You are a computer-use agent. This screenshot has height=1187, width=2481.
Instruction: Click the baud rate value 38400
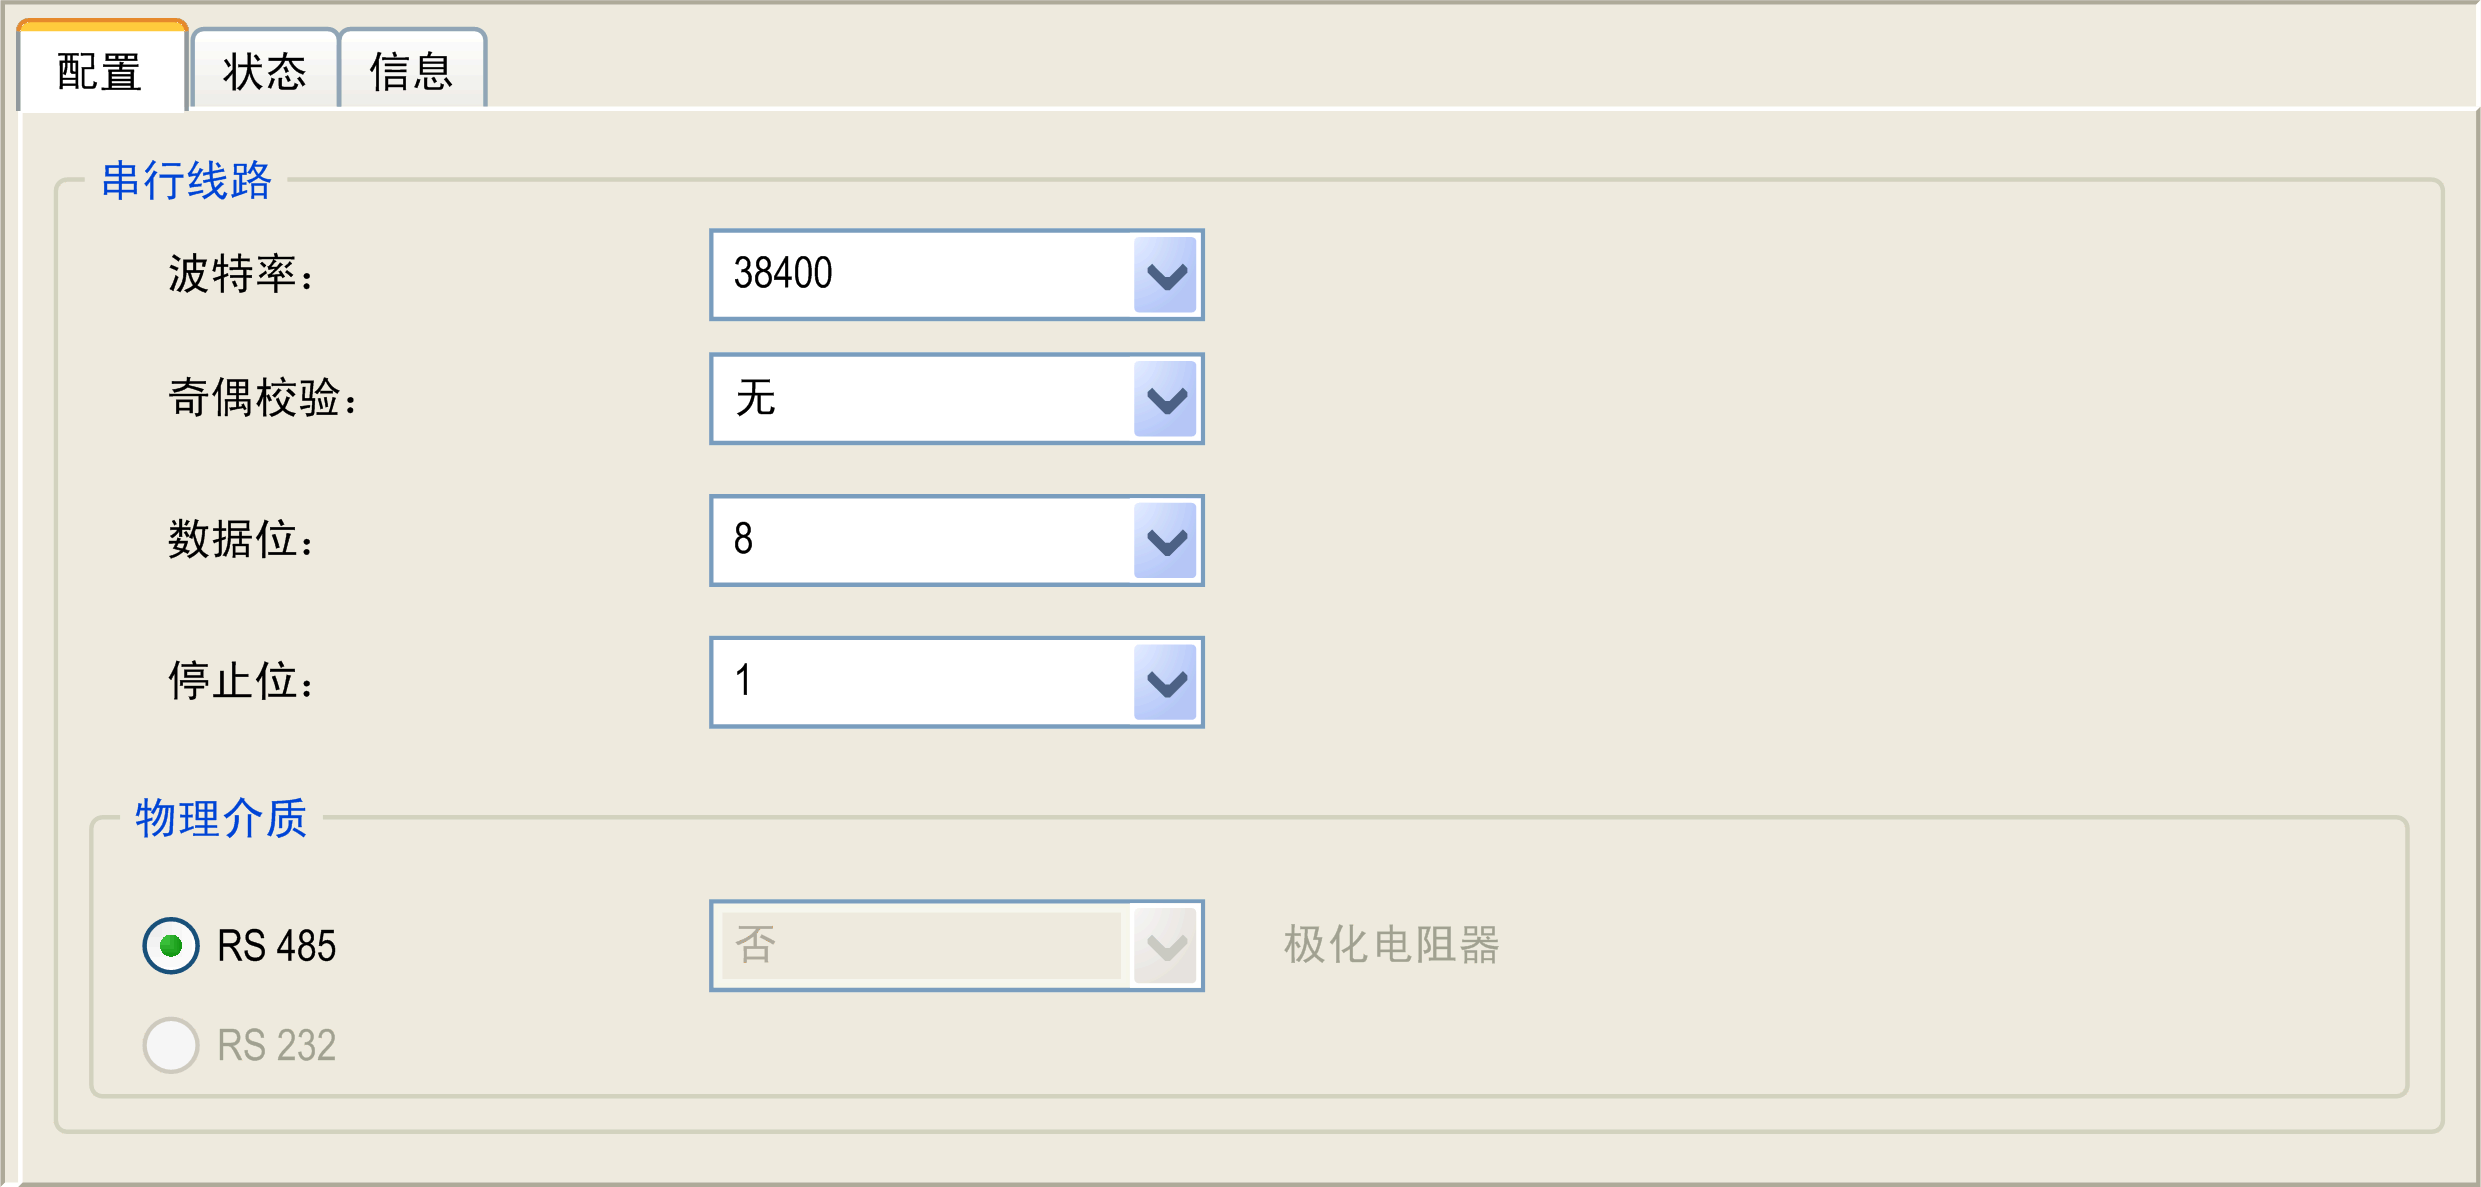click(x=783, y=274)
